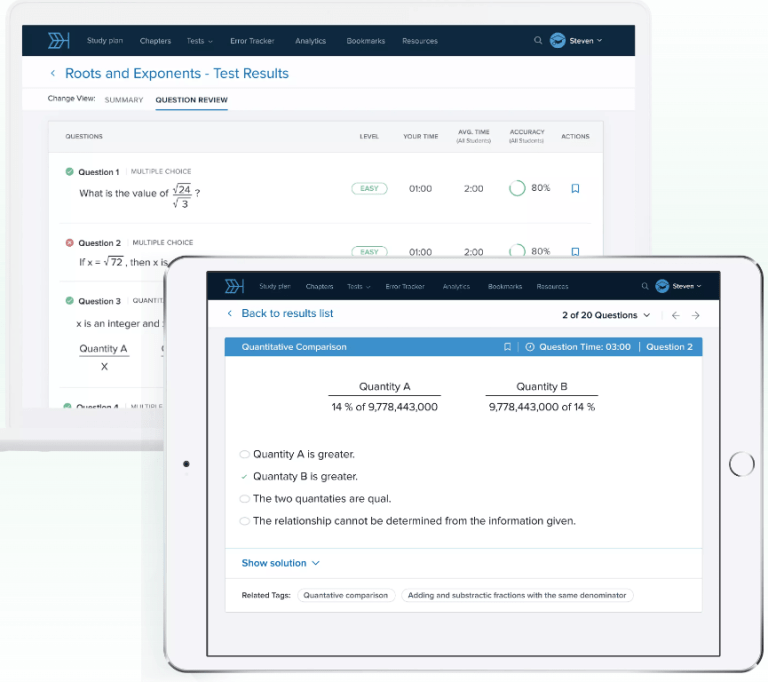Click the logo in the laptop navigation bar

tap(58, 40)
